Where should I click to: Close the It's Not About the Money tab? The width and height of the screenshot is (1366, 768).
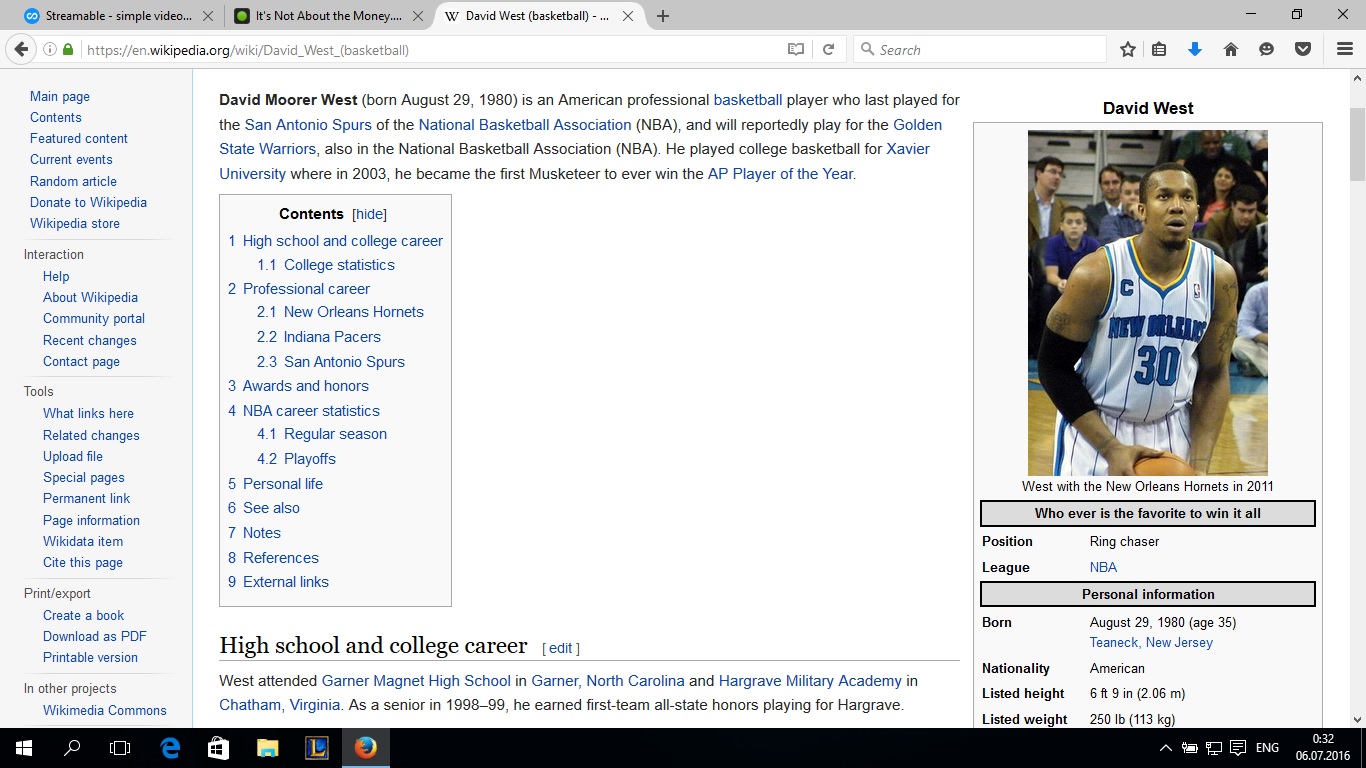417,16
